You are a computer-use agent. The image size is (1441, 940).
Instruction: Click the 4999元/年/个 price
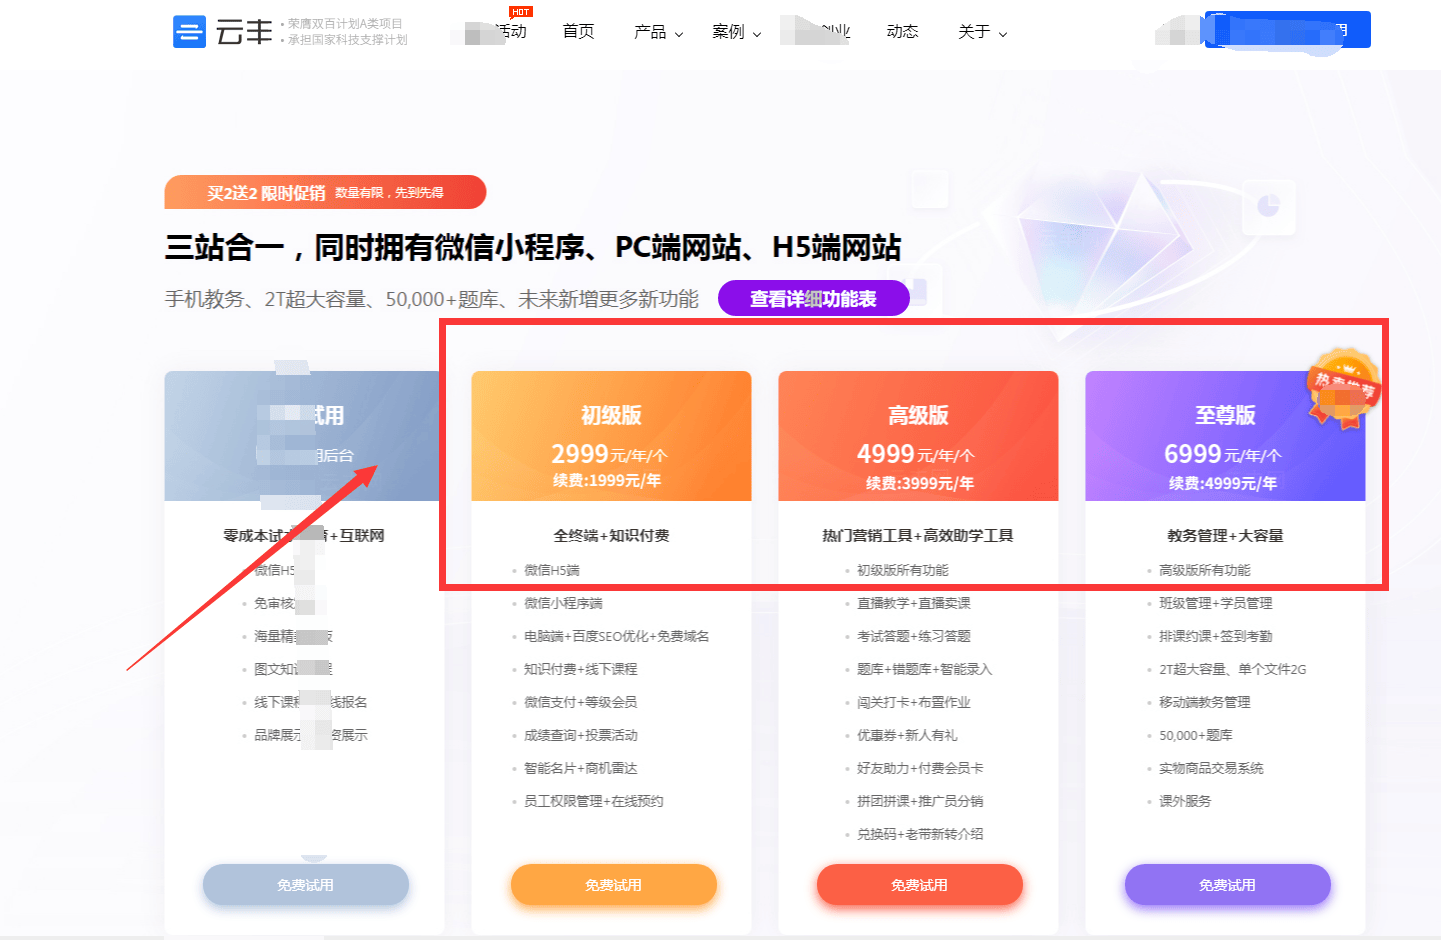pyautogui.click(x=915, y=454)
